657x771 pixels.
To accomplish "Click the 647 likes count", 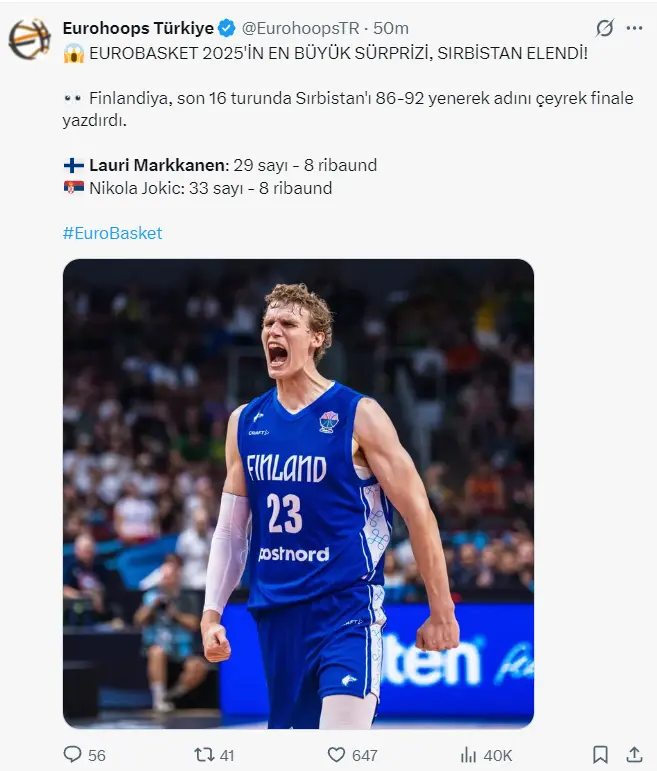I will 365,755.
